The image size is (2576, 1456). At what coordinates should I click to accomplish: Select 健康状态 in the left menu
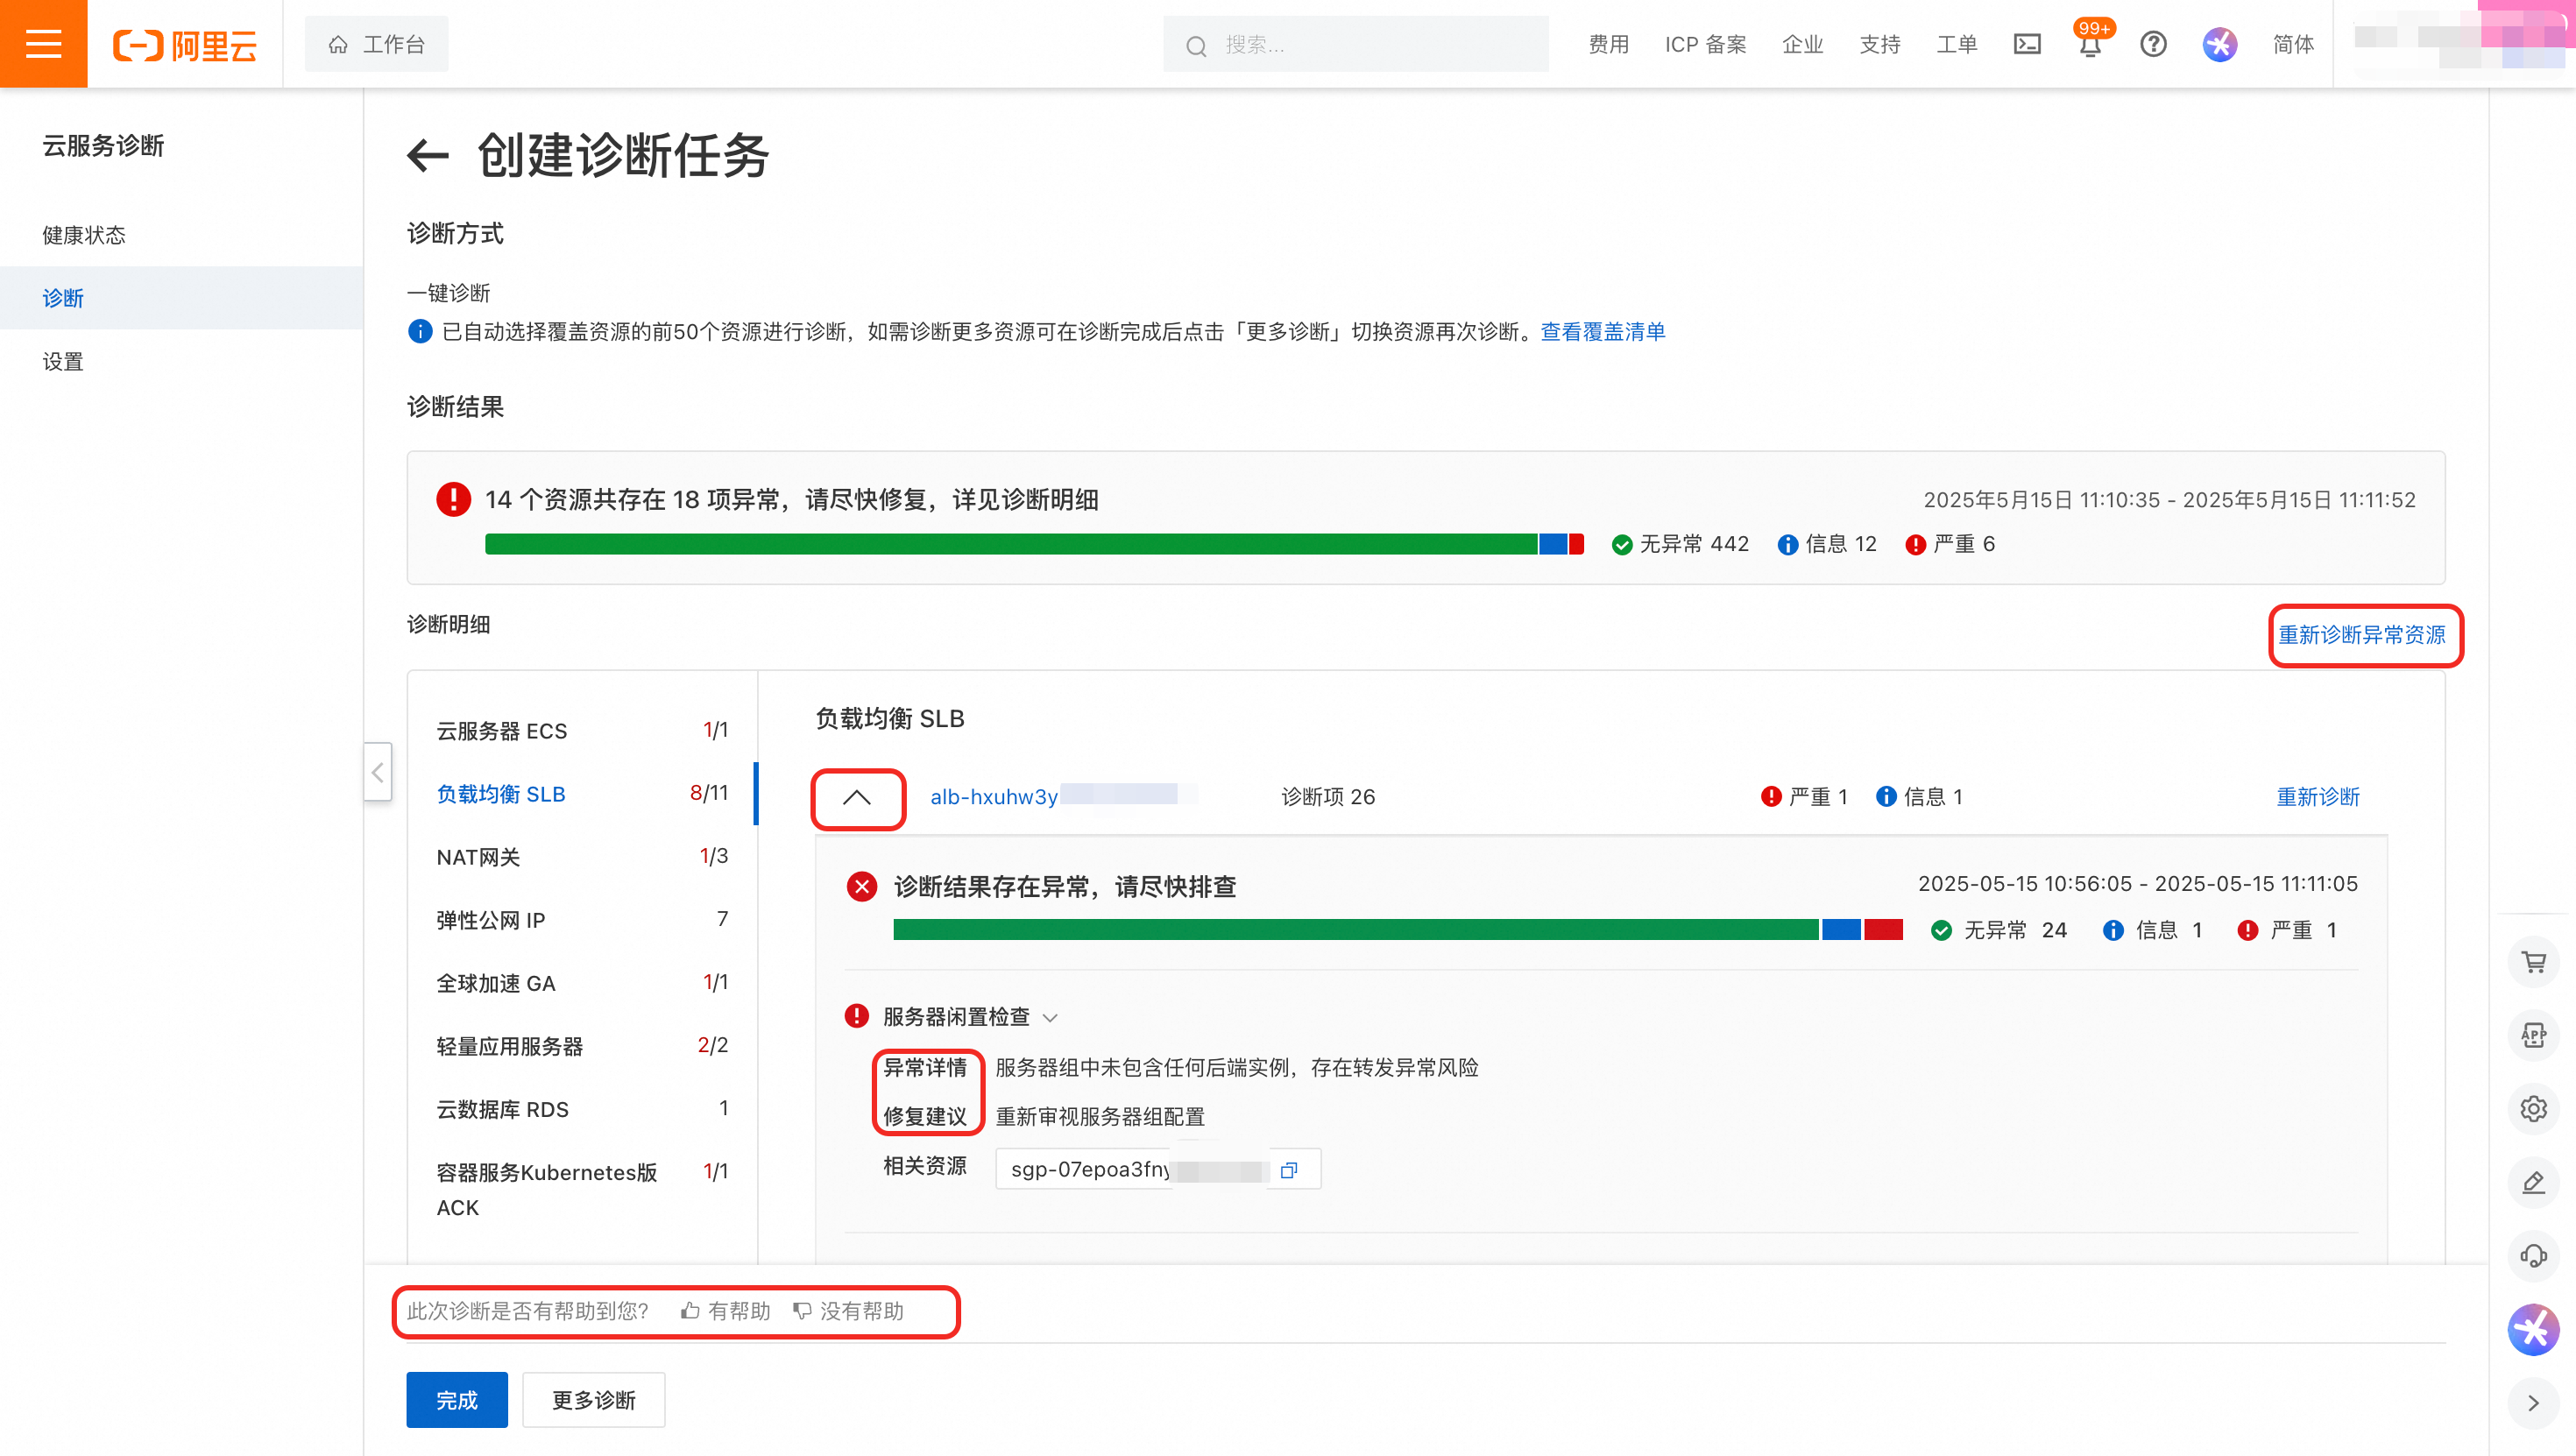pos(84,235)
